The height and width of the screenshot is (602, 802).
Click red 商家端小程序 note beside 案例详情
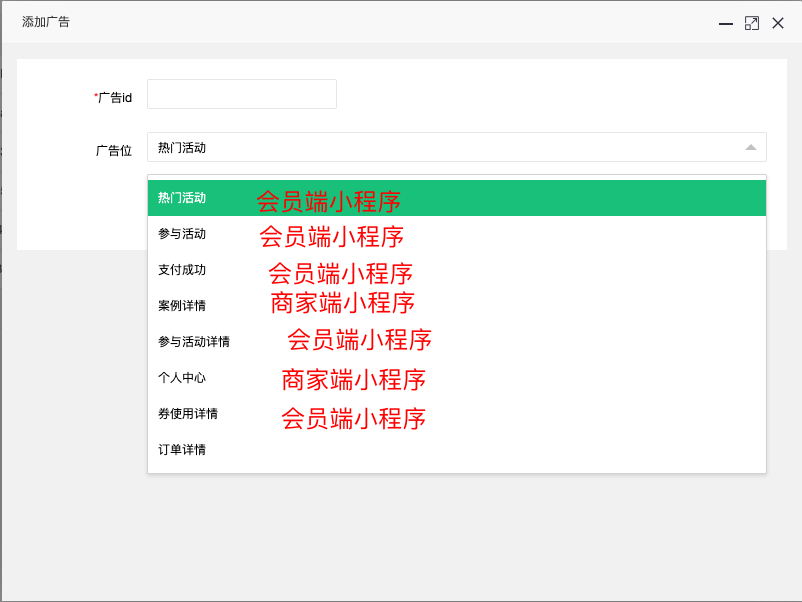coord(342,303)
